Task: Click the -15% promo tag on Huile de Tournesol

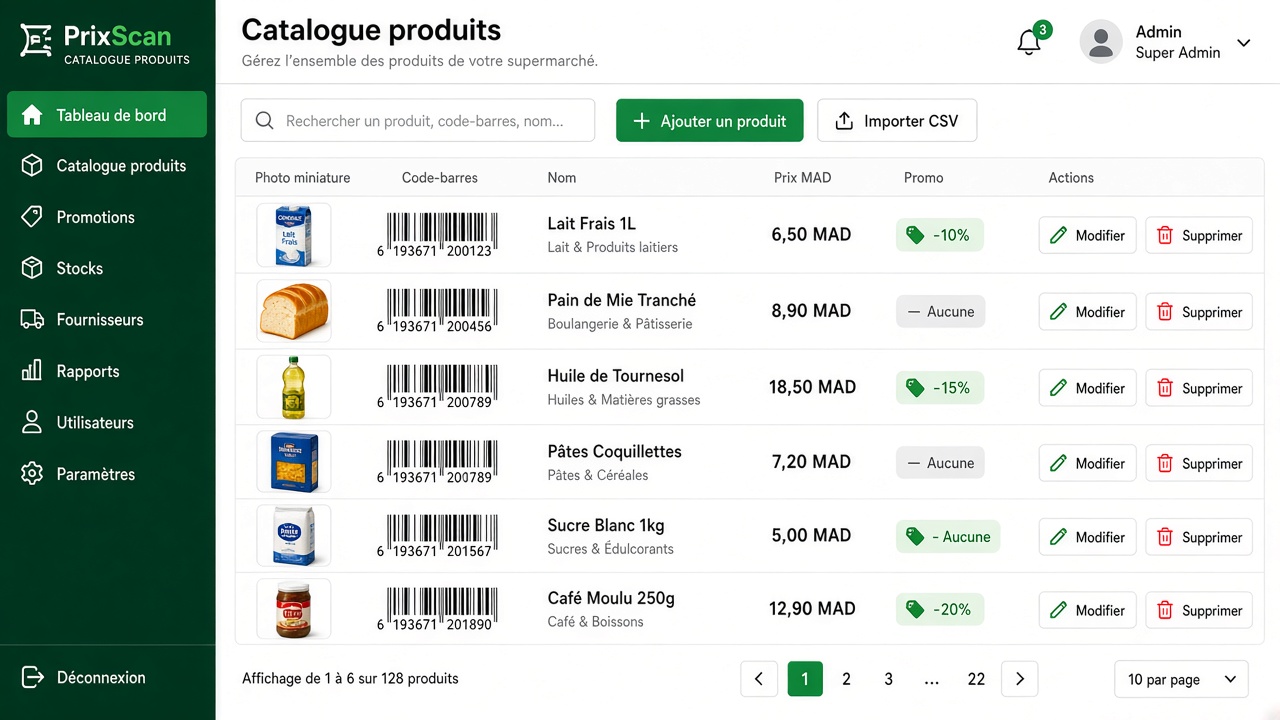Action: pos(940,388)
